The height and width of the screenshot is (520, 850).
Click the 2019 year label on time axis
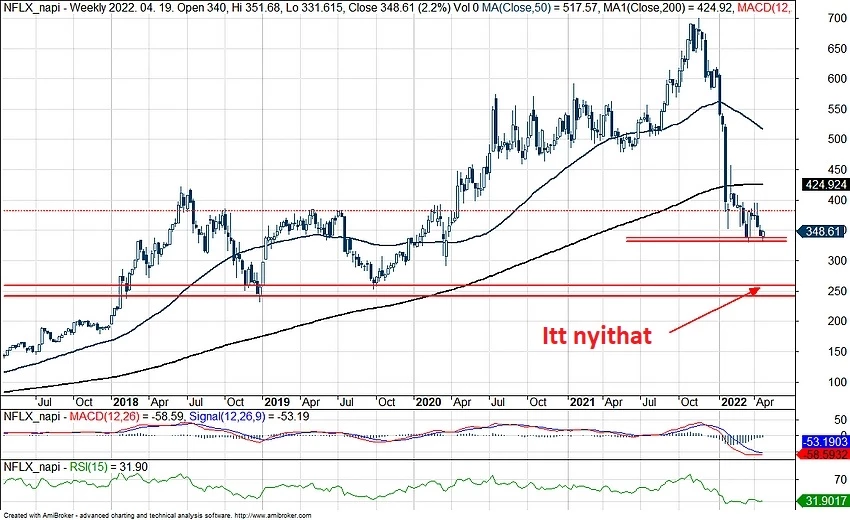[x=277, y=402]
